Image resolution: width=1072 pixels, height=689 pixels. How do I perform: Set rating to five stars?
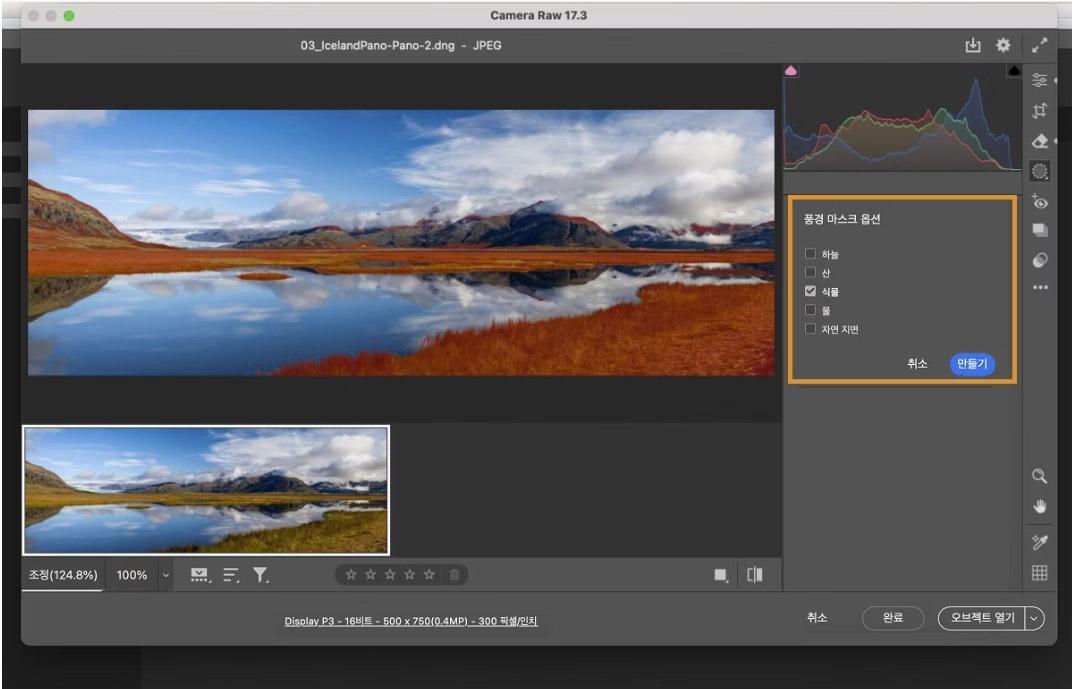pyautogui.click(x=429, y=575)
